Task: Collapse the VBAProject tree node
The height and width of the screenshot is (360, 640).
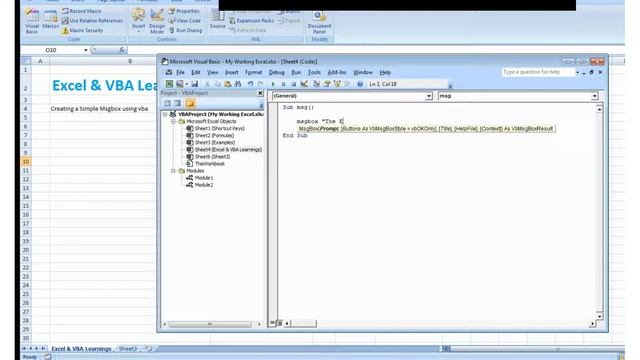Action: tap(165, 114)
